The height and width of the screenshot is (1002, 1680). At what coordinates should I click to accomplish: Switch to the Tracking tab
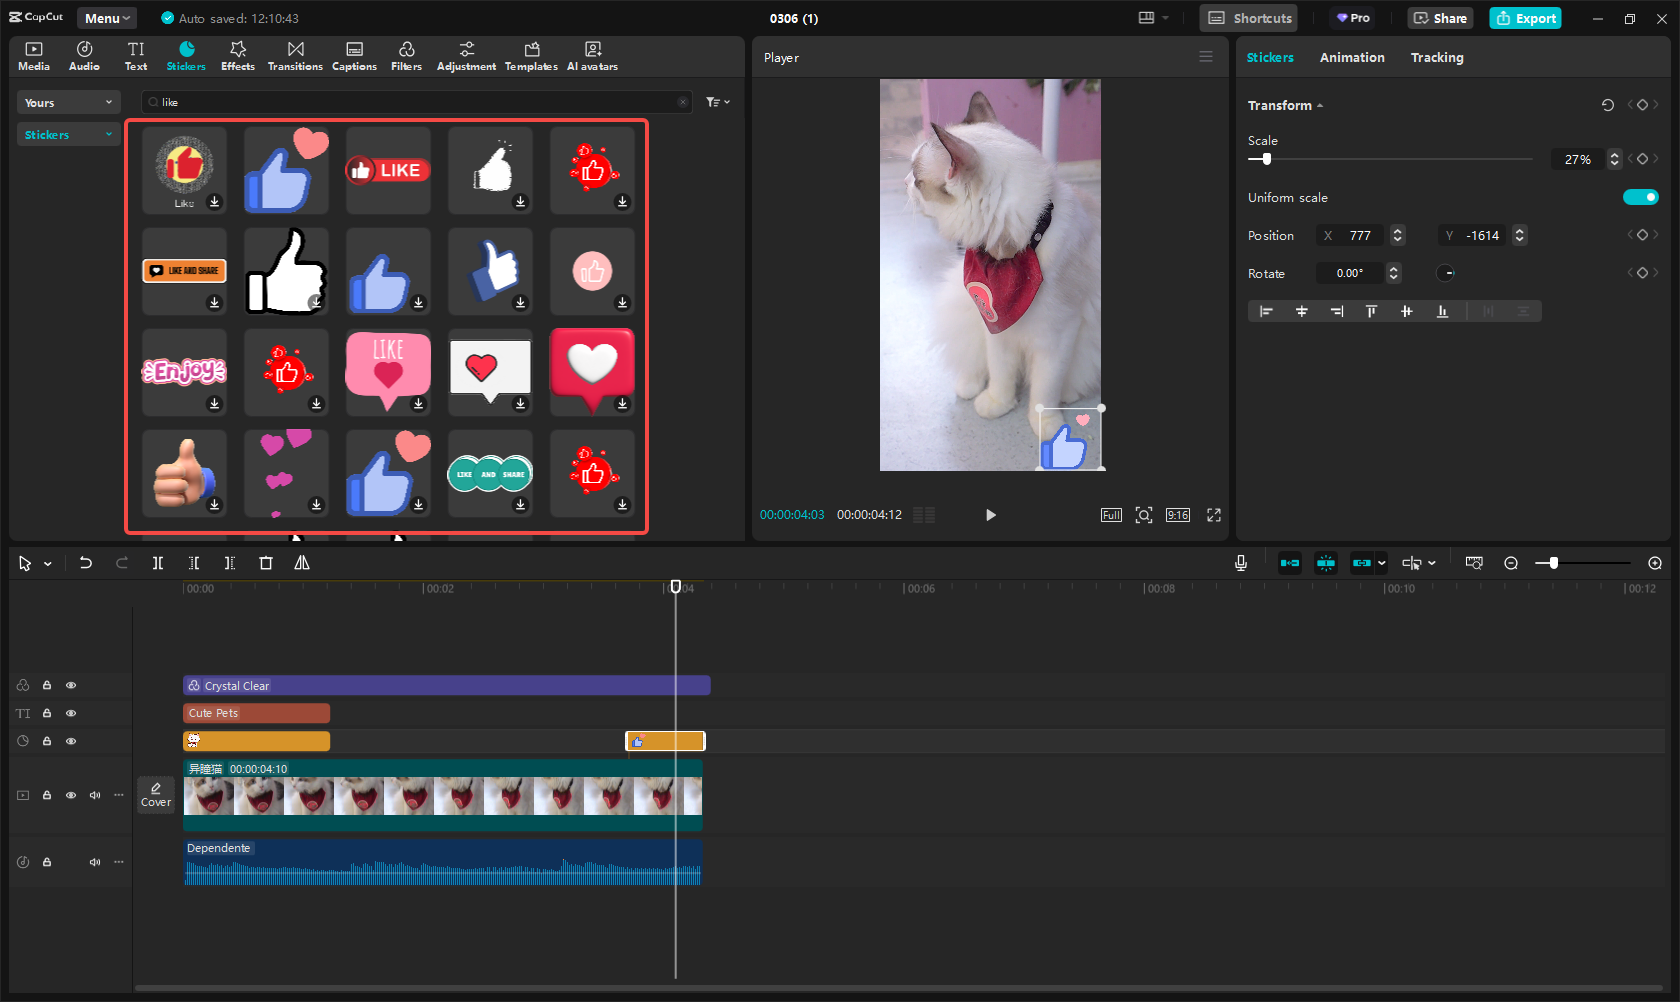(x=1436, y=58)
